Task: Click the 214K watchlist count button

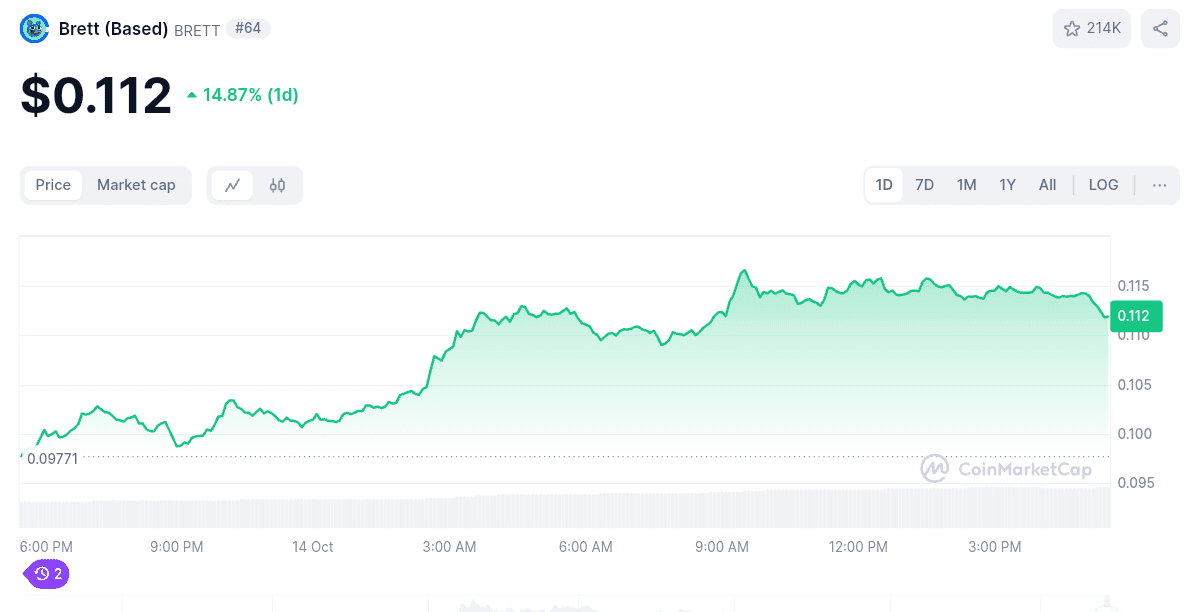Action: pos(1091,28)
